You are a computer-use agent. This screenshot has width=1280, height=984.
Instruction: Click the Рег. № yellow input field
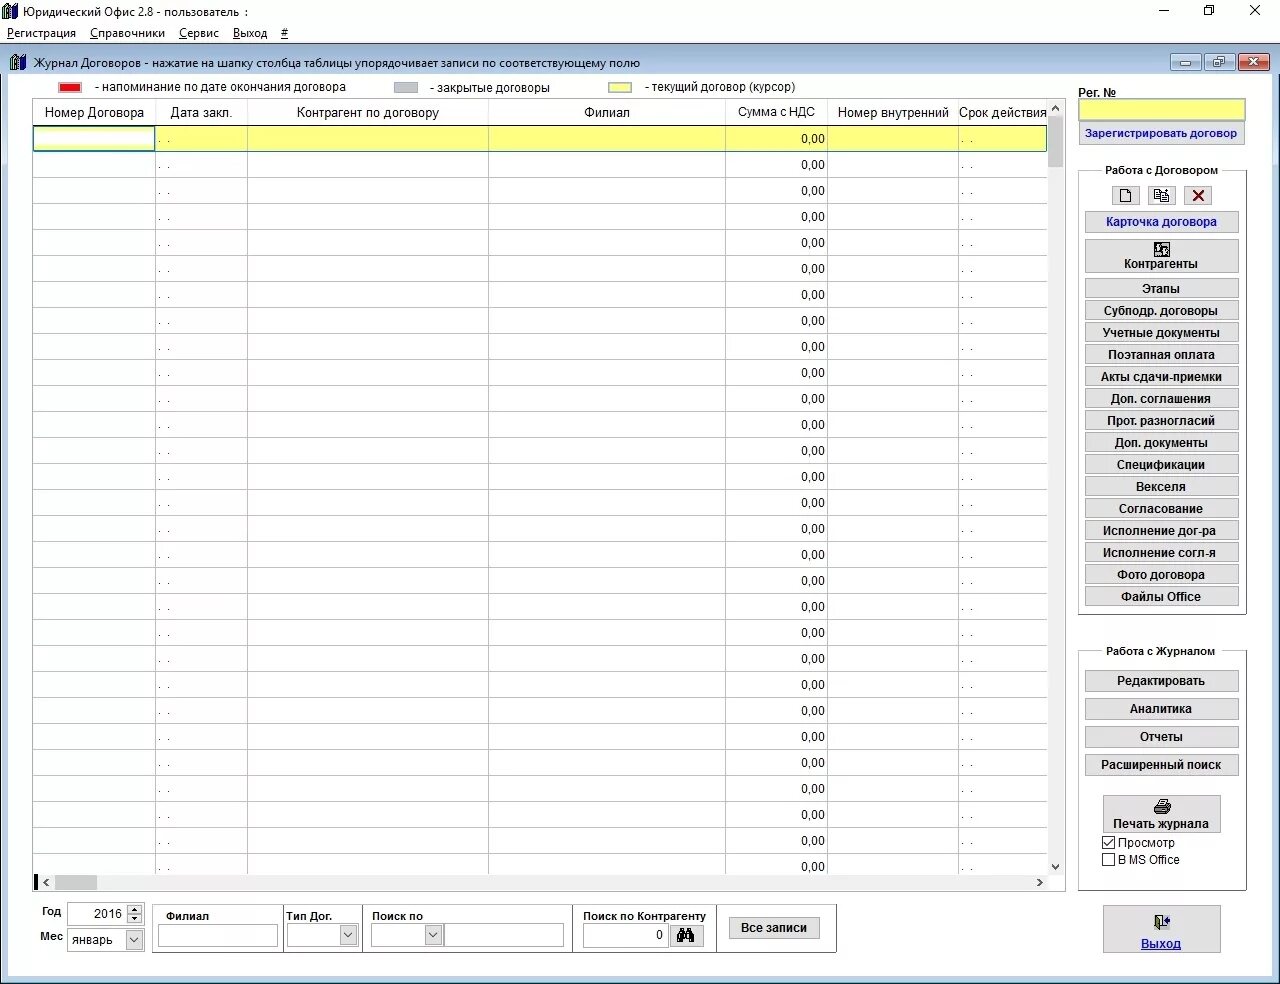coord(1161,110)
